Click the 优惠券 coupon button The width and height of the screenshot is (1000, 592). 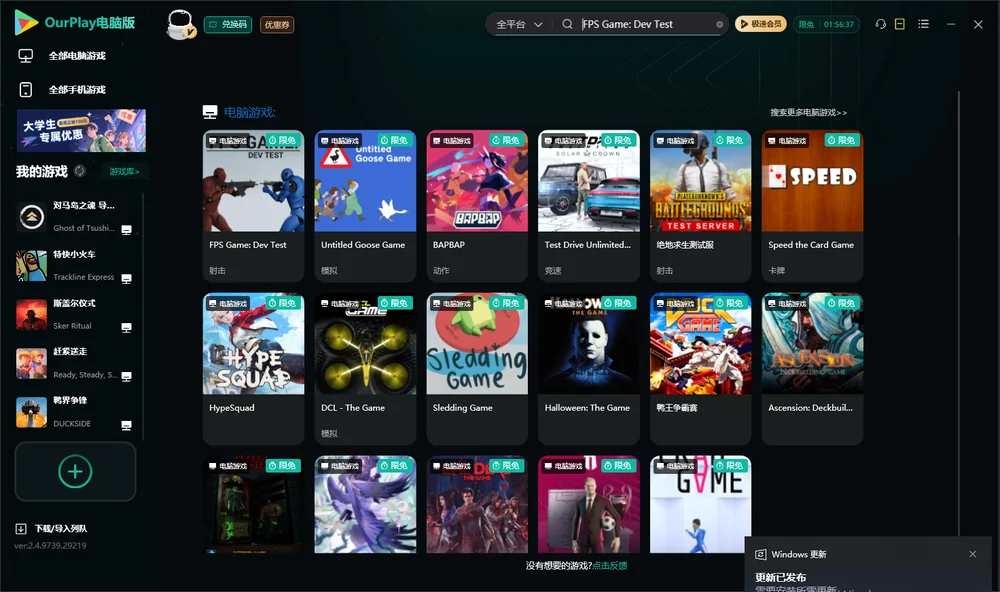pos(277,25)
